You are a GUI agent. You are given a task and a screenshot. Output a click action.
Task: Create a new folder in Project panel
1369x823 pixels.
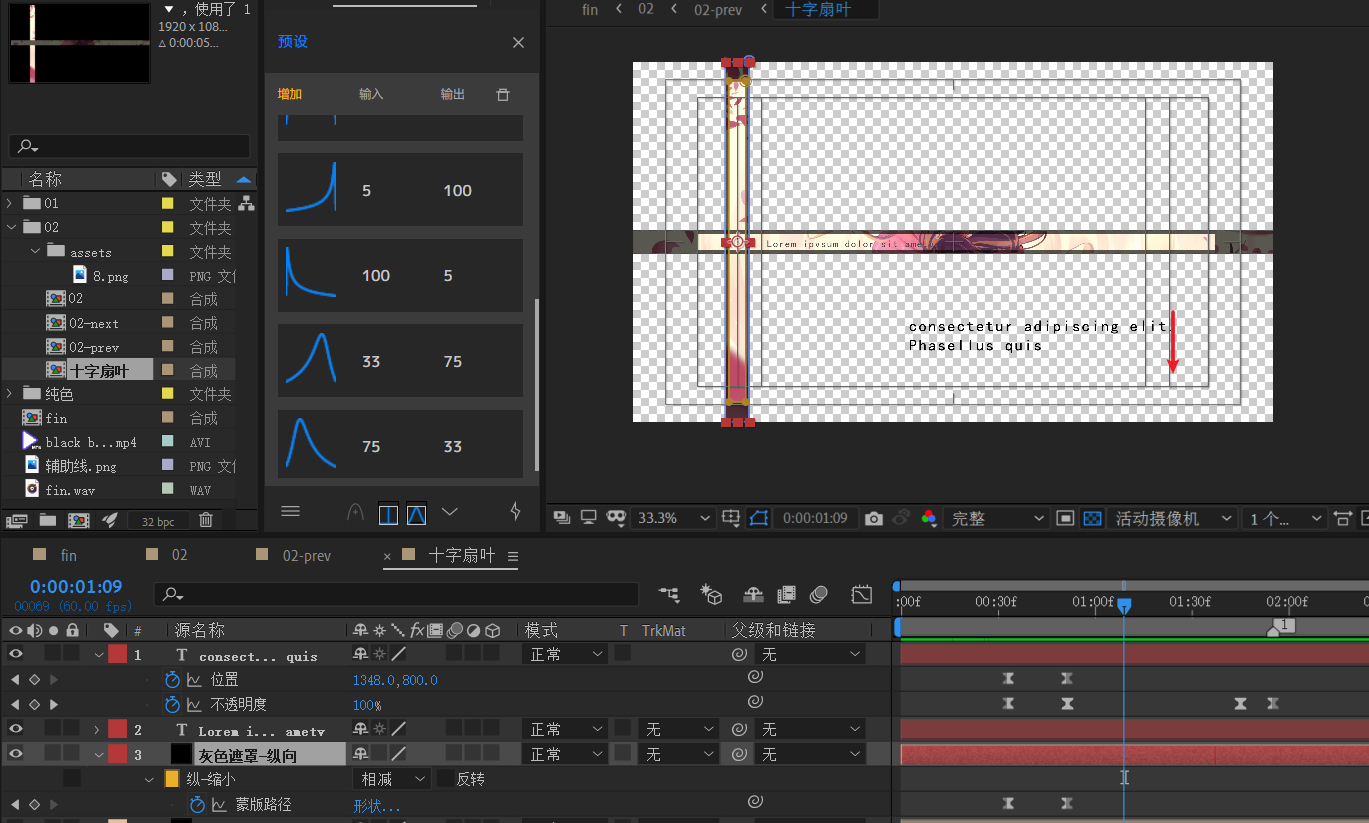point(47,520)
